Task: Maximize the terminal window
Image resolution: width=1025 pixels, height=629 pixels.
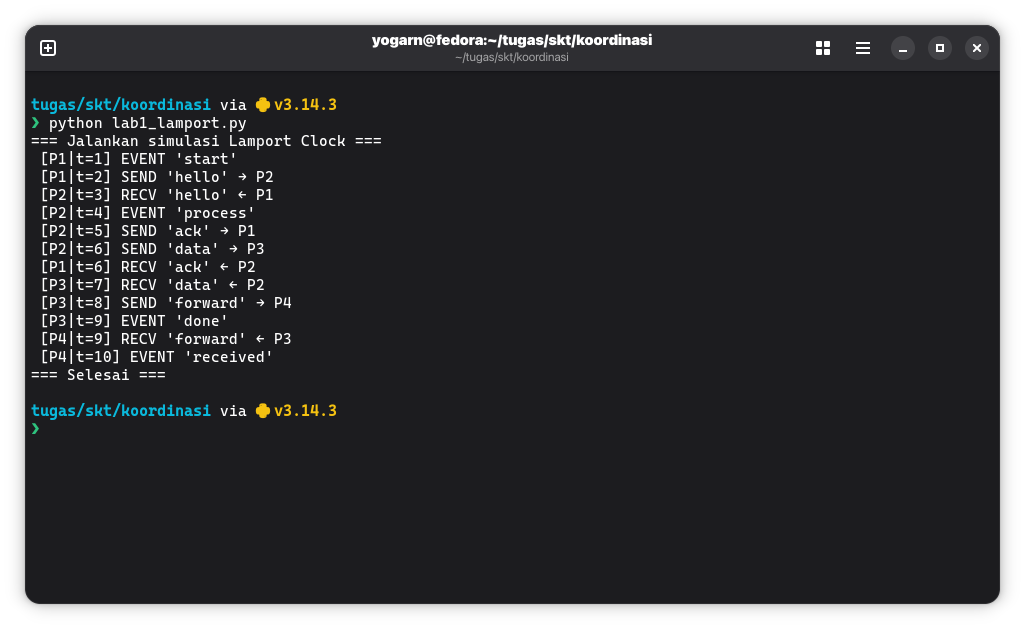Action: click(940, 48)
